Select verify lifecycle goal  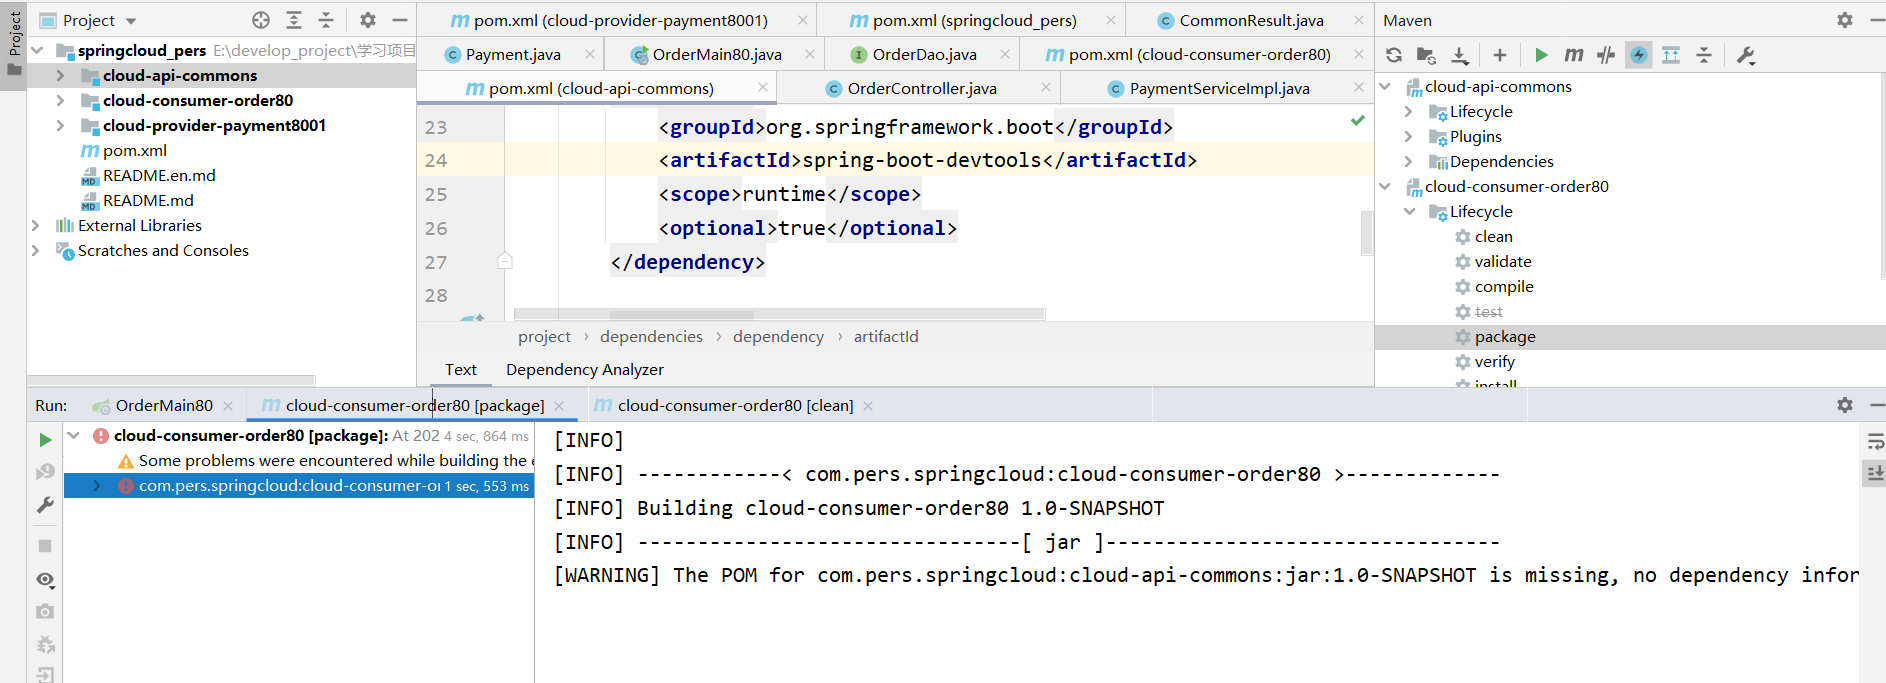[1494, 361]
